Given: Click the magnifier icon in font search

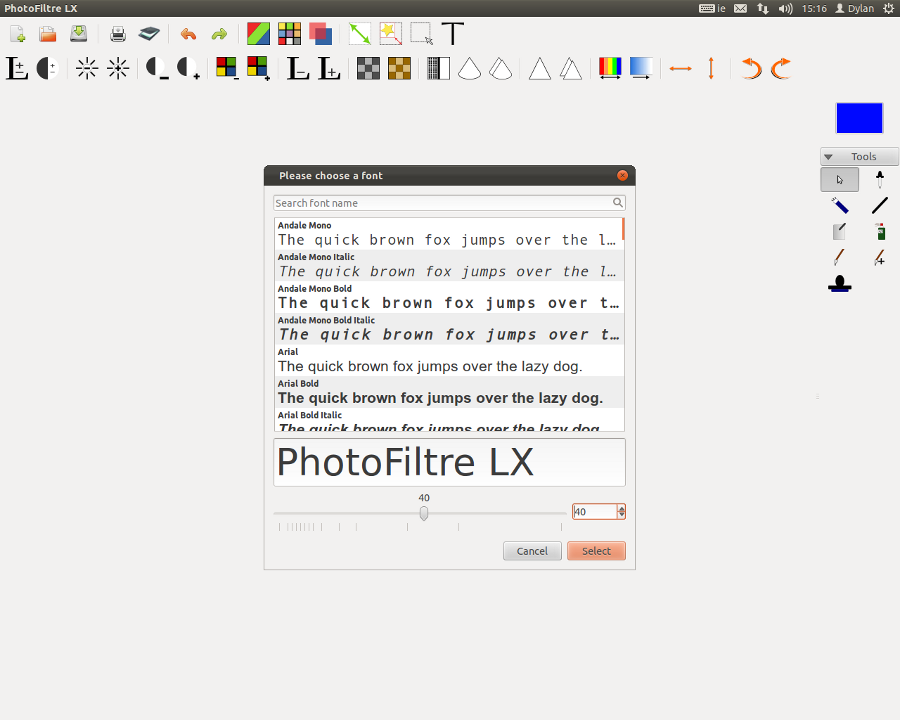Looking at the screenshot, I should click(618, 203).
